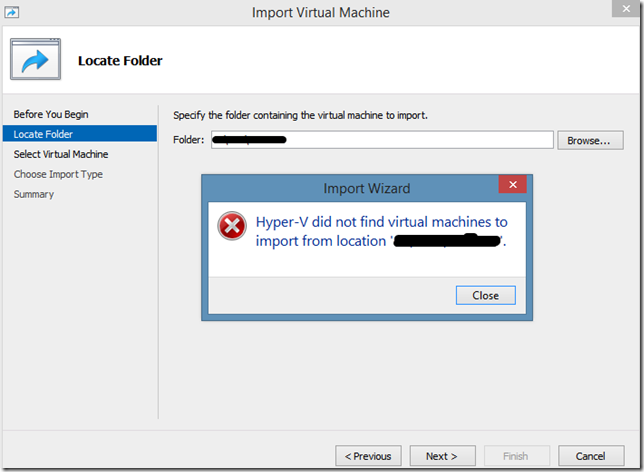Click the disabled Finish button
This screenshot has height=472, width=644.
point(517,456)
